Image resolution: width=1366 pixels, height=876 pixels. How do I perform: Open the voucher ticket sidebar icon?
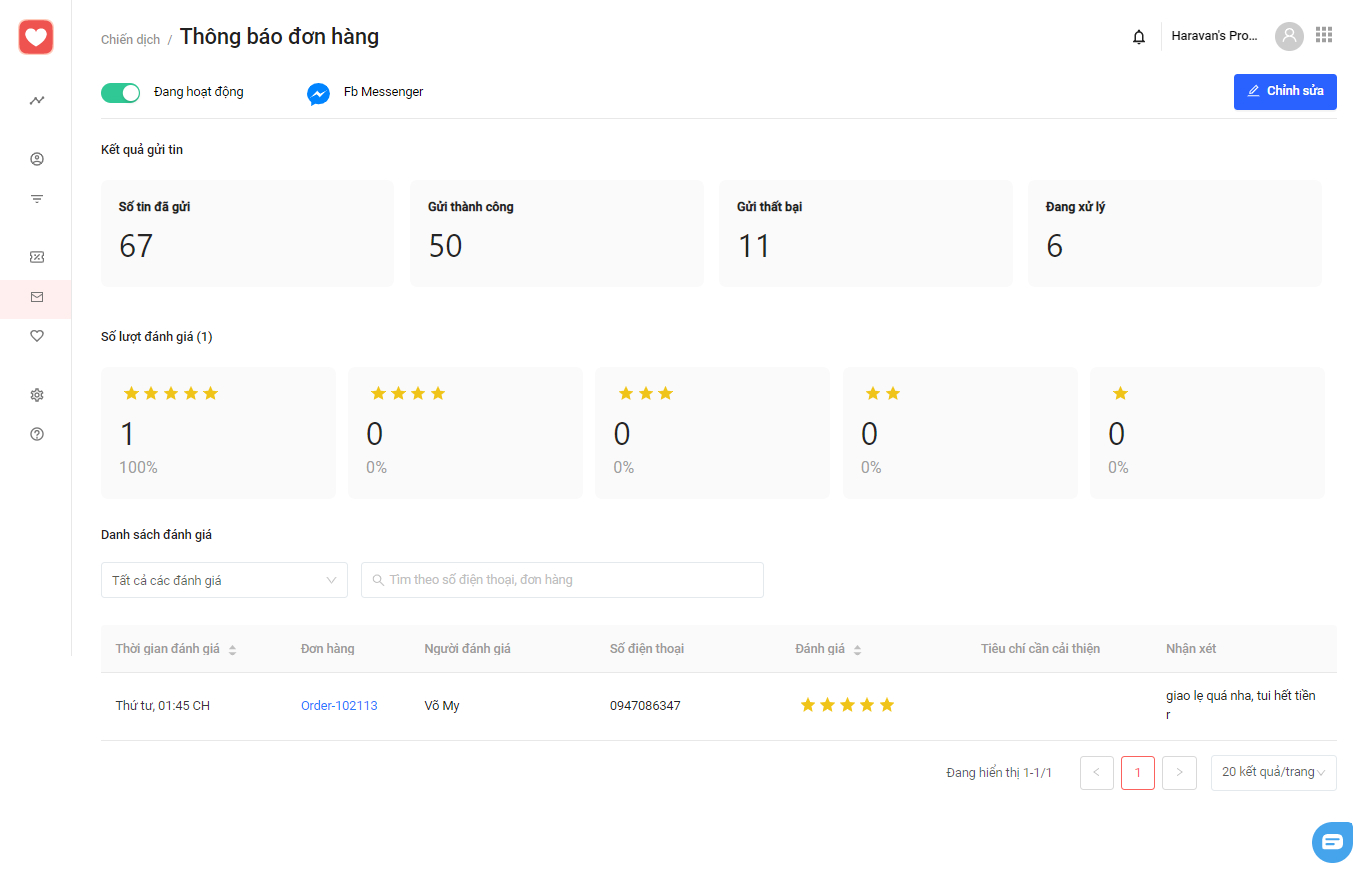37,257
